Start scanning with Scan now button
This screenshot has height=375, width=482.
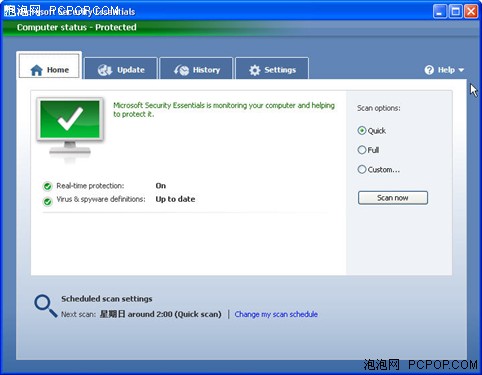393,198
